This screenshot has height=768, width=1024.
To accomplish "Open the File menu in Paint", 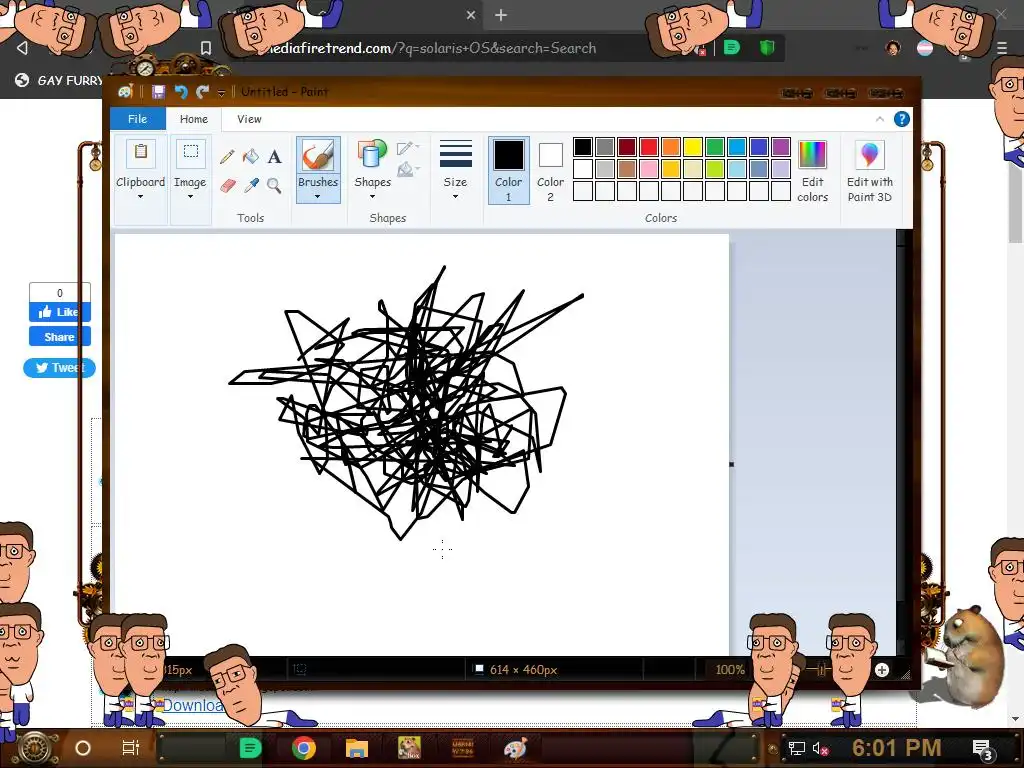I will point(137,119).
